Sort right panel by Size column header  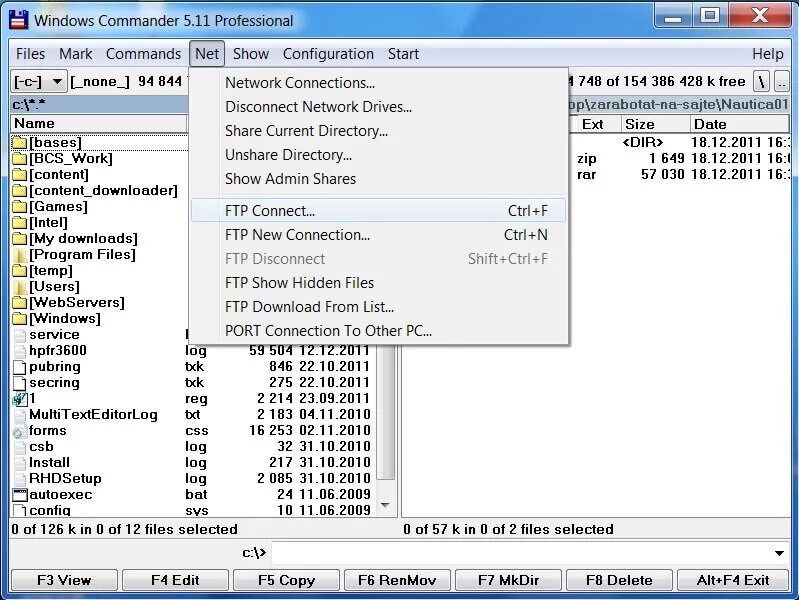655,124
